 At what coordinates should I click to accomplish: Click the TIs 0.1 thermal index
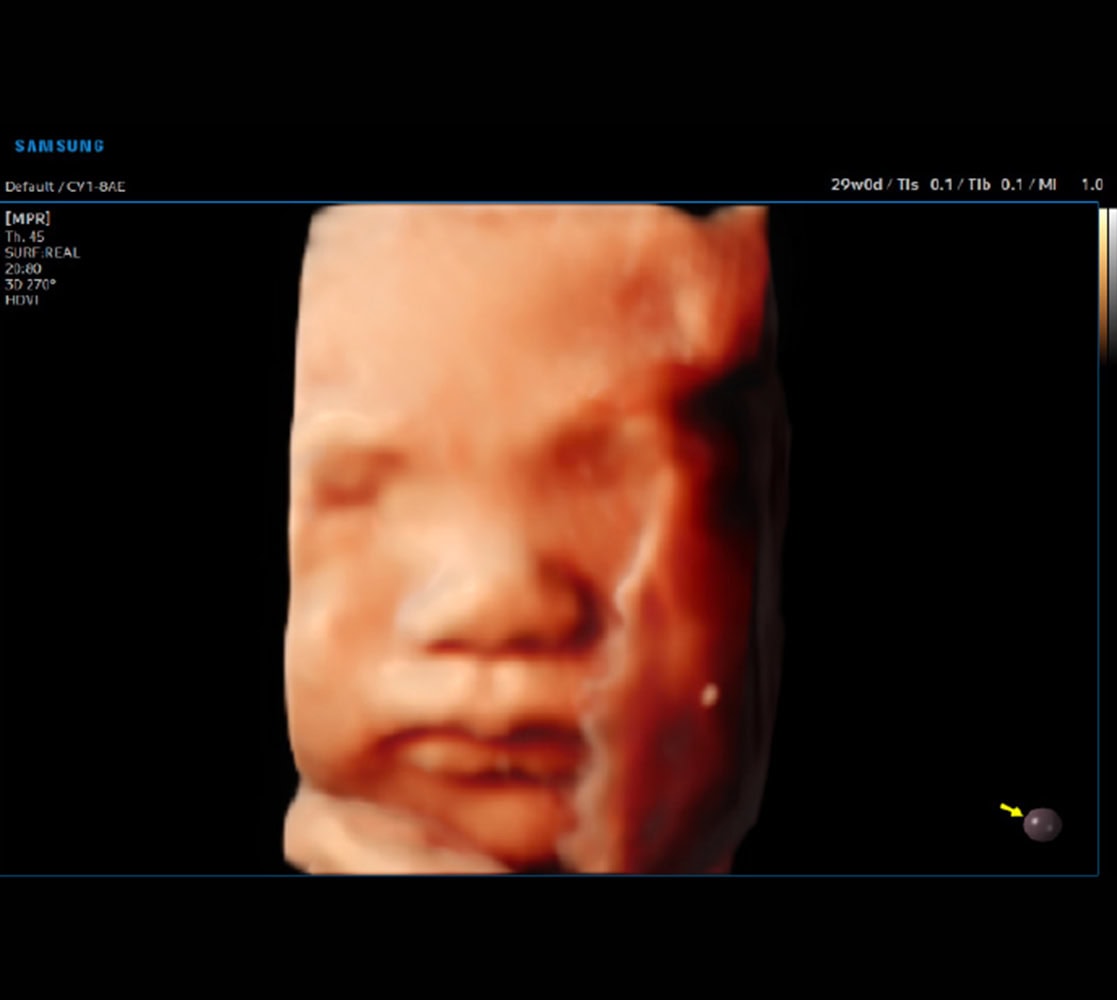point(924,185)
